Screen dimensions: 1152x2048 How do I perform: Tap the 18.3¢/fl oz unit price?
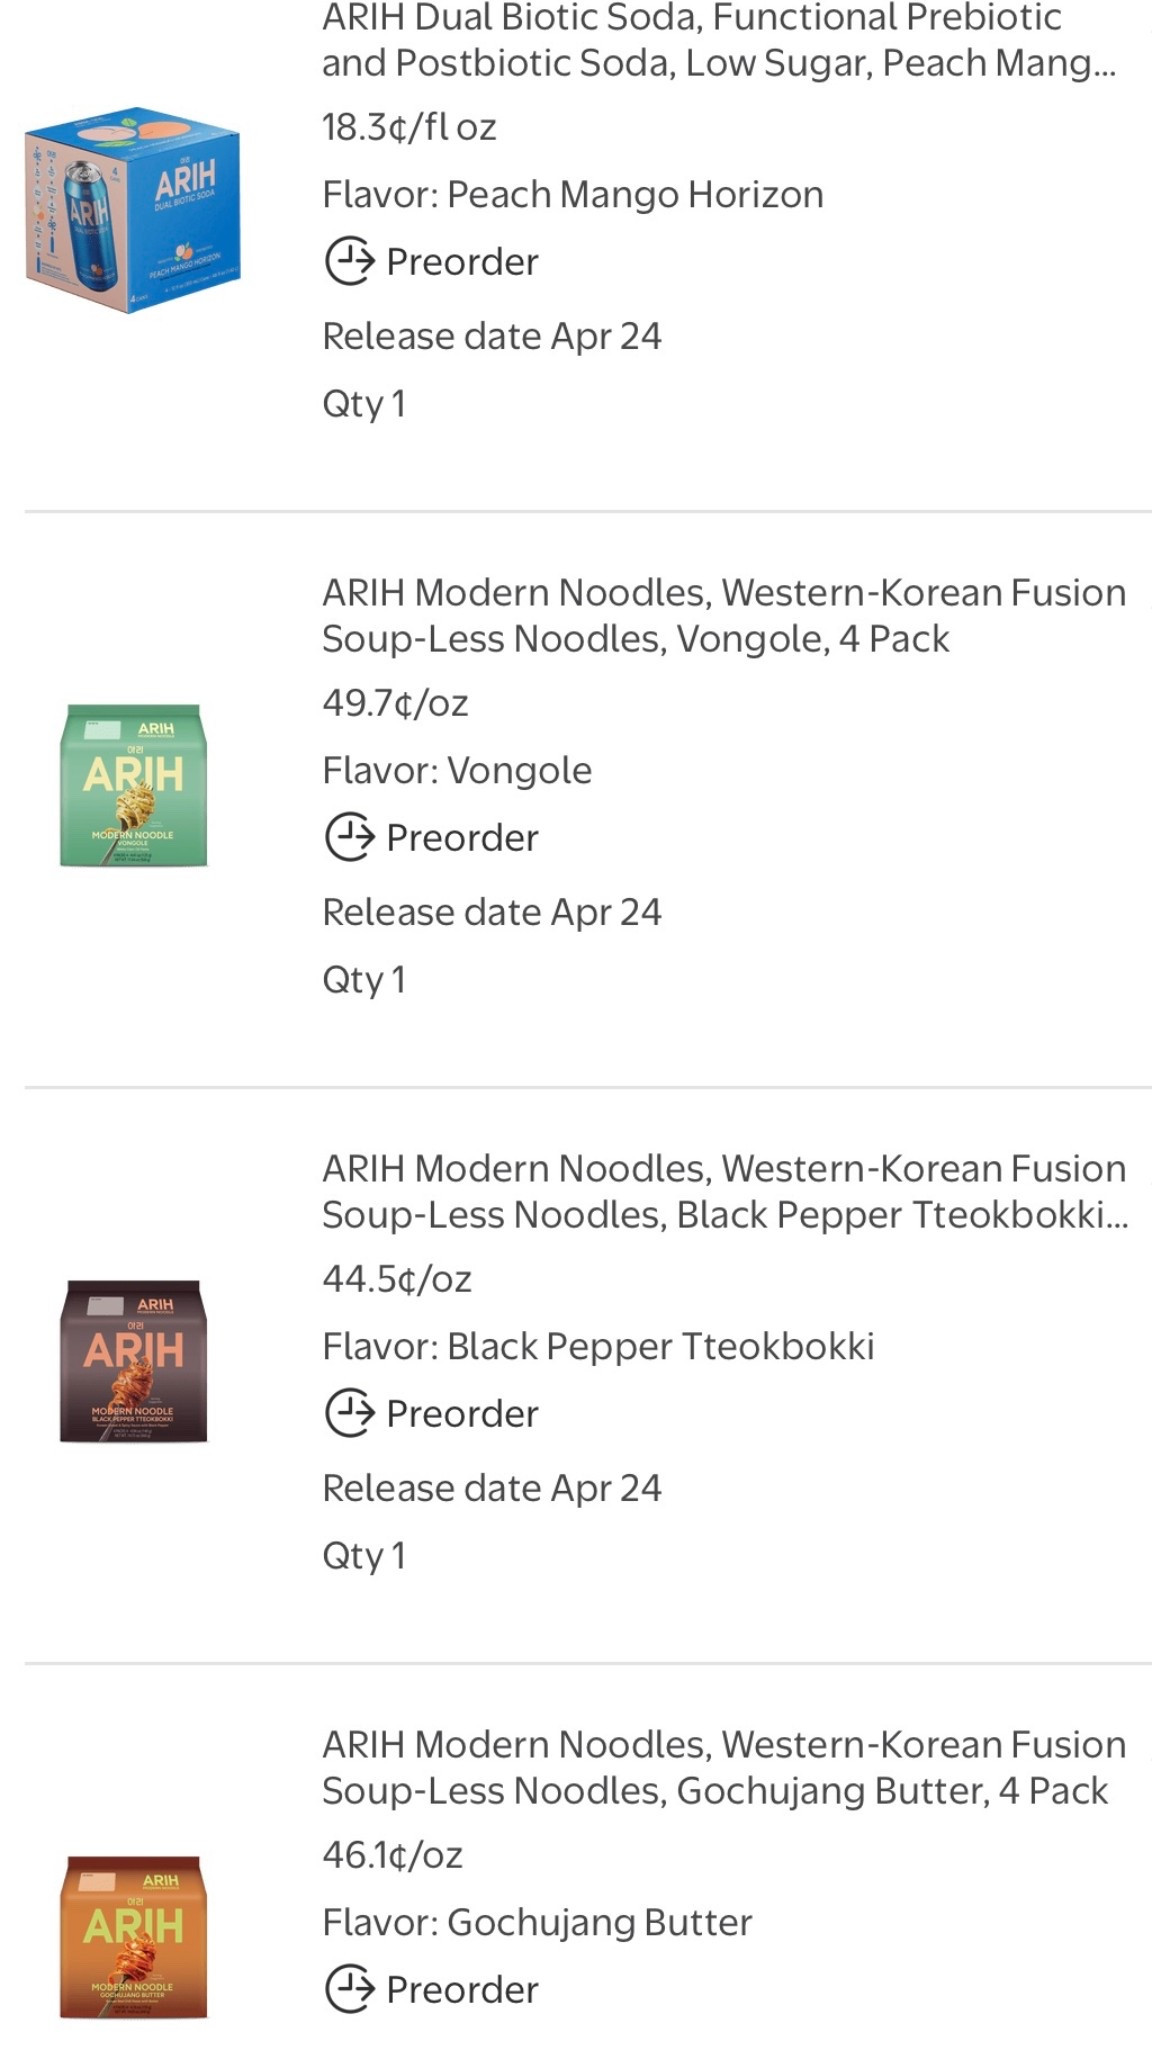[x=409, y=128]
